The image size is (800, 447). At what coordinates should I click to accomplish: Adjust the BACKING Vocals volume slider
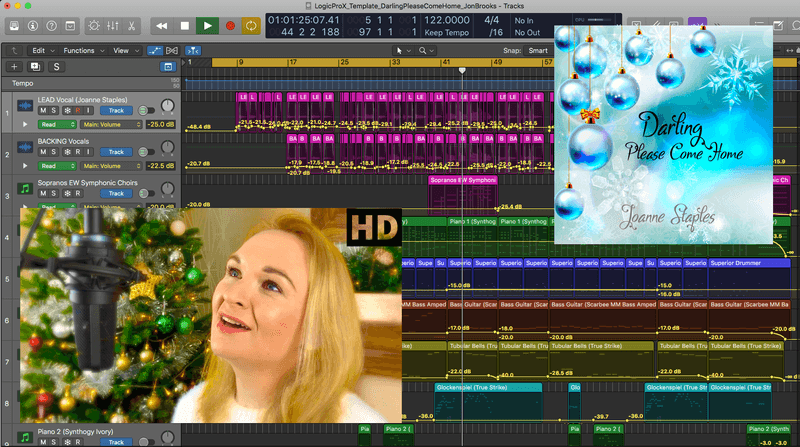146,152
